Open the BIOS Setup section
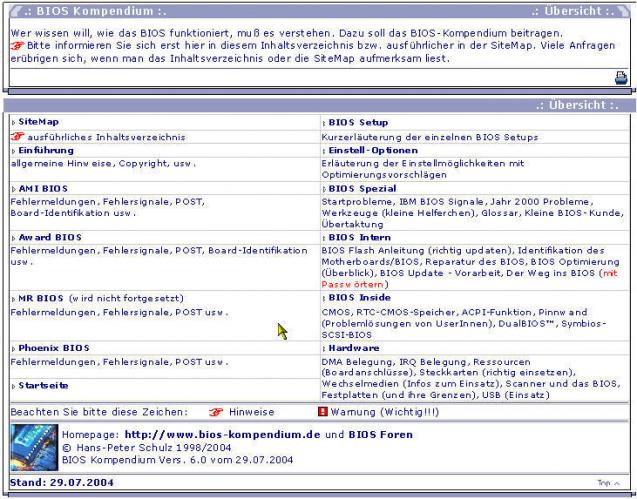 click(358, 122)
